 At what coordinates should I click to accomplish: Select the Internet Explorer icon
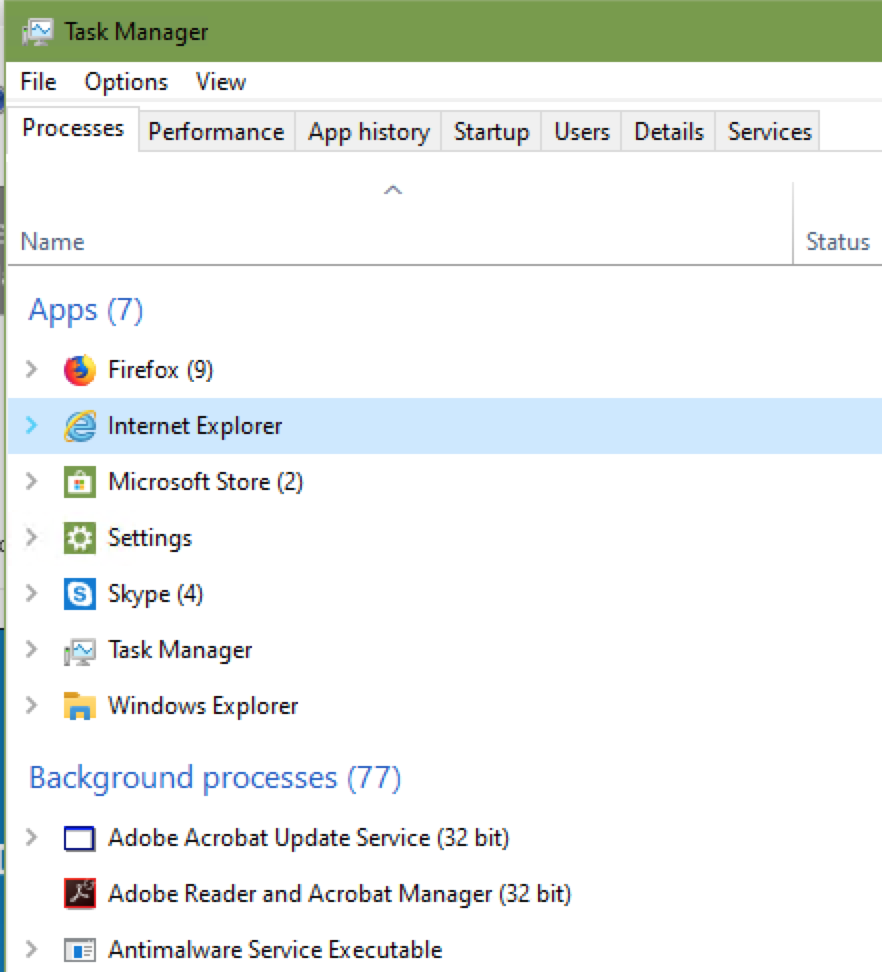coord(80,426)
